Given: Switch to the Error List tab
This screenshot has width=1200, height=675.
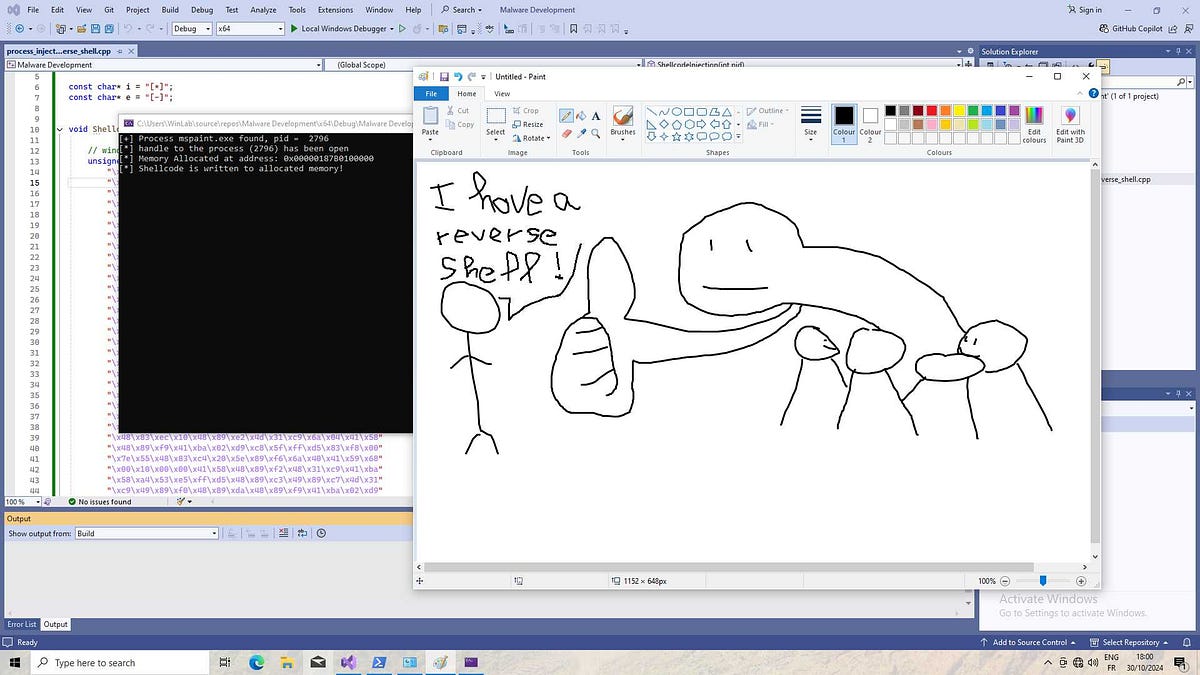Looking at the screenshot, I should pos(22,625).
